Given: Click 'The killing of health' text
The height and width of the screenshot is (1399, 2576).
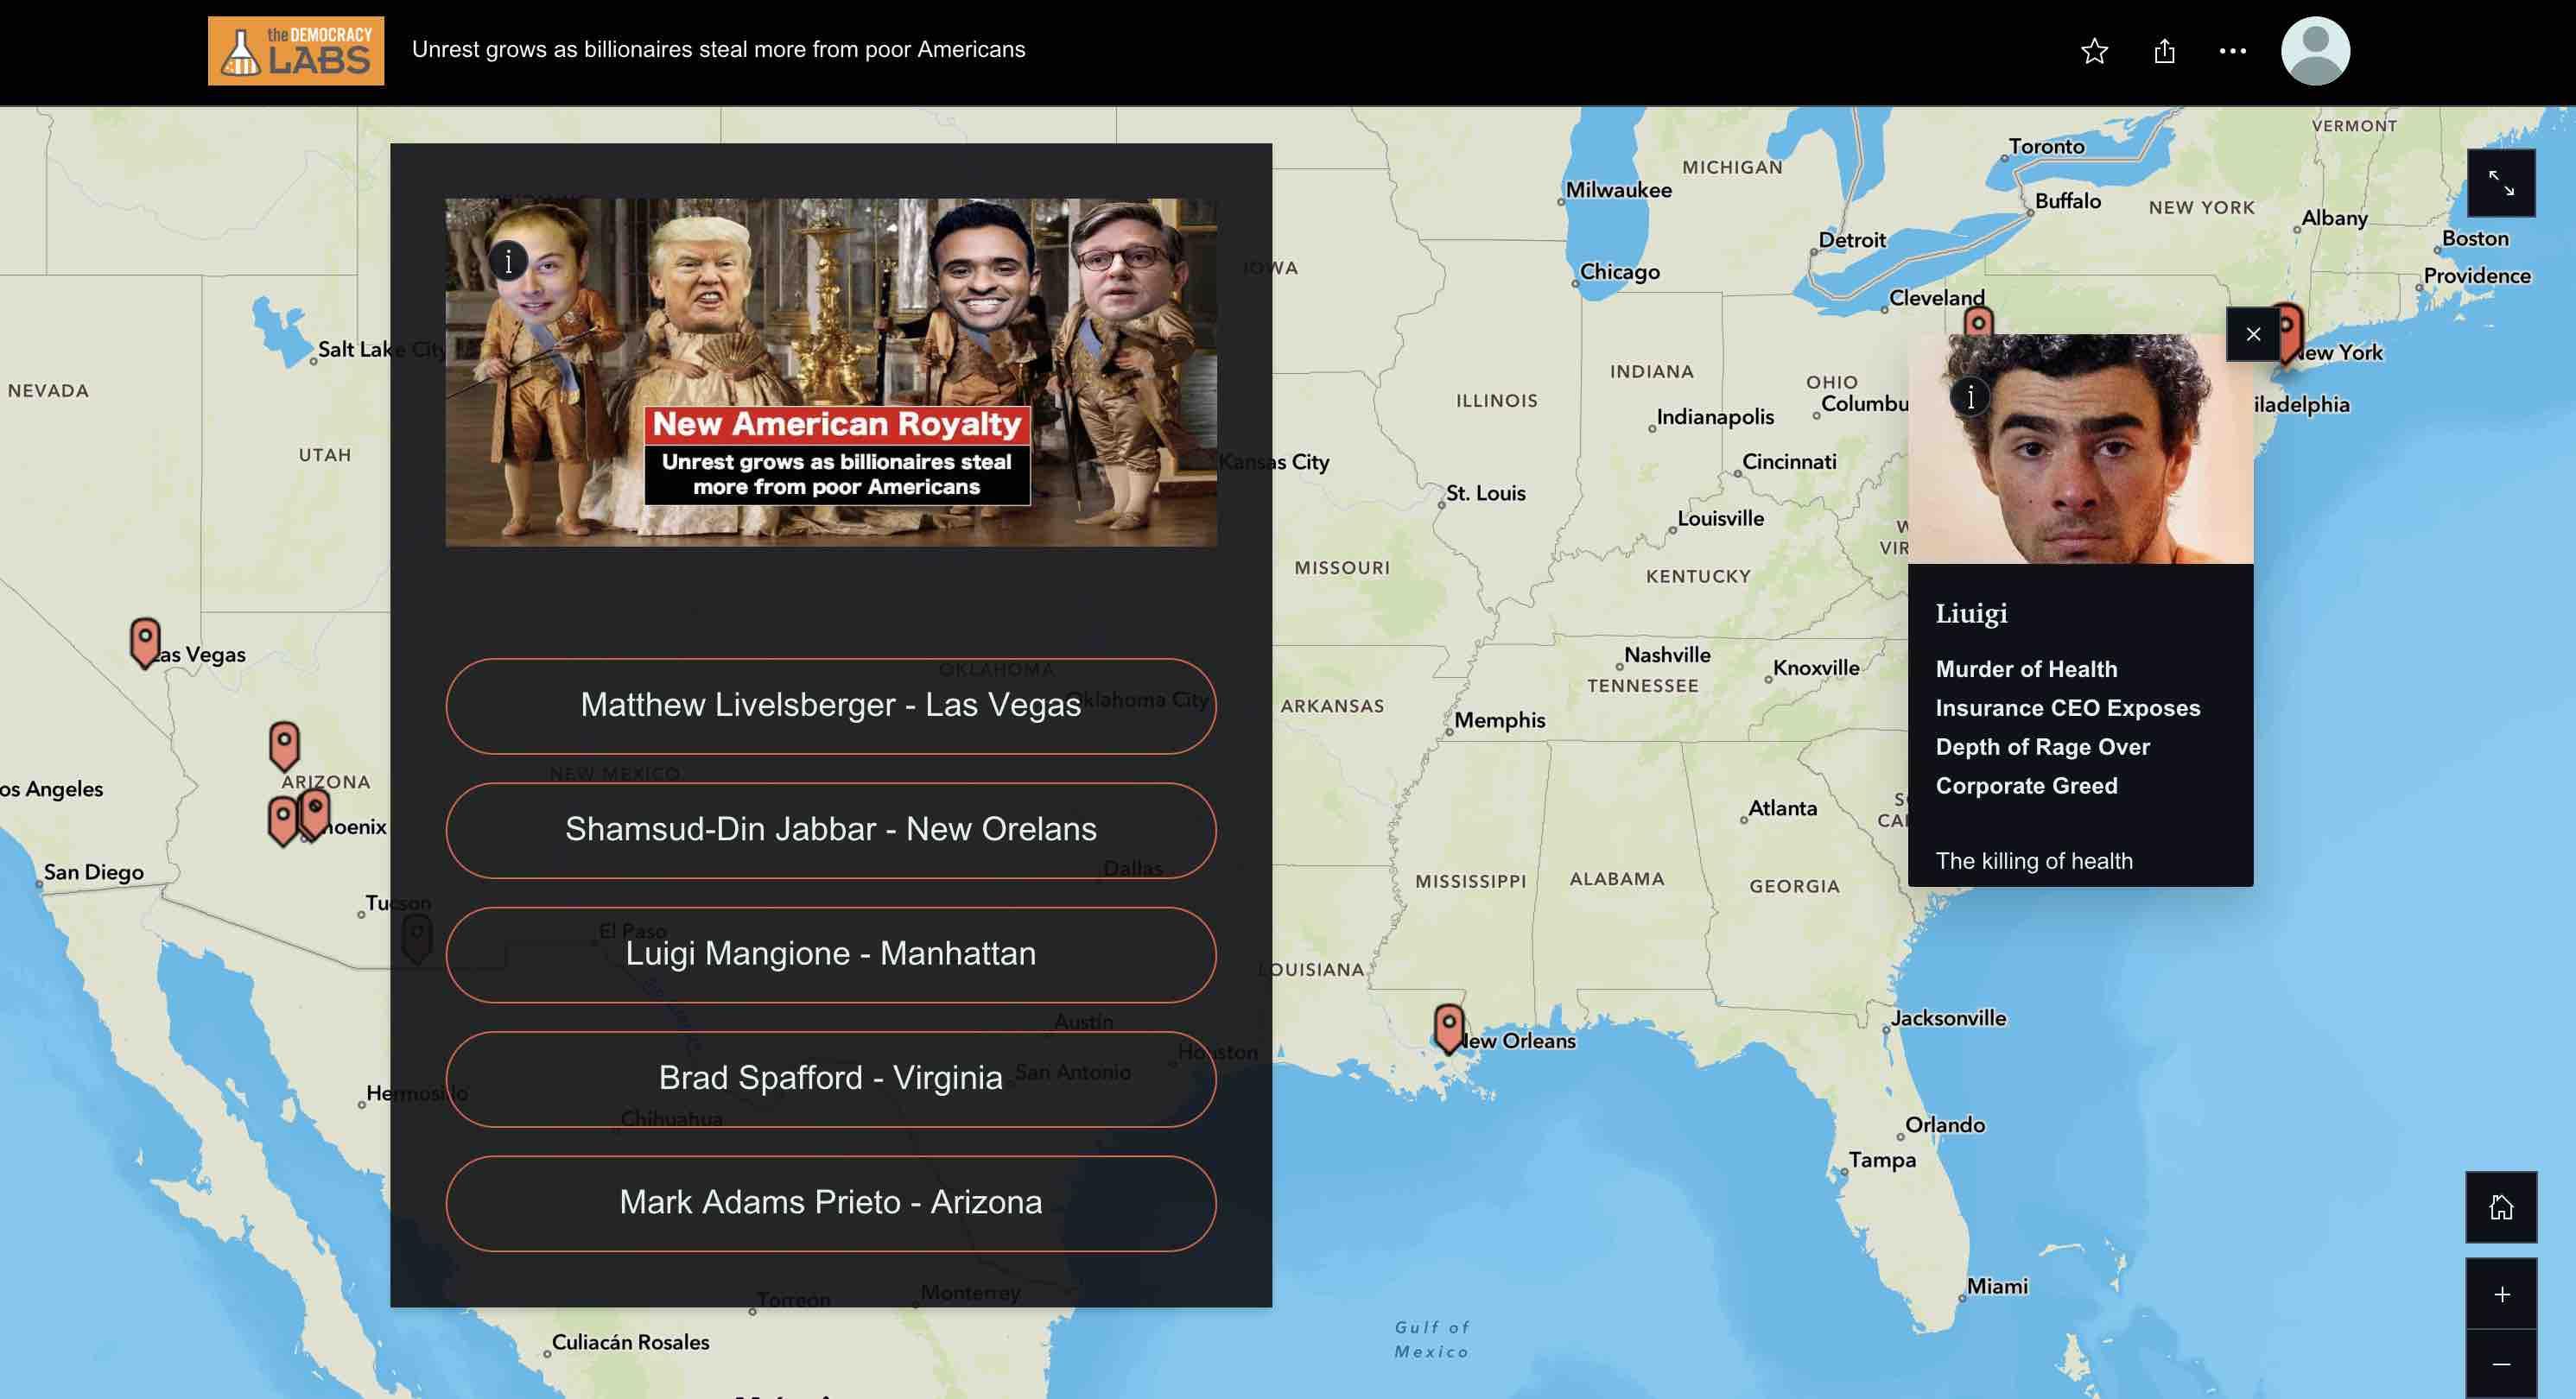Looking at the screenshot, I should coord(2033,861).
